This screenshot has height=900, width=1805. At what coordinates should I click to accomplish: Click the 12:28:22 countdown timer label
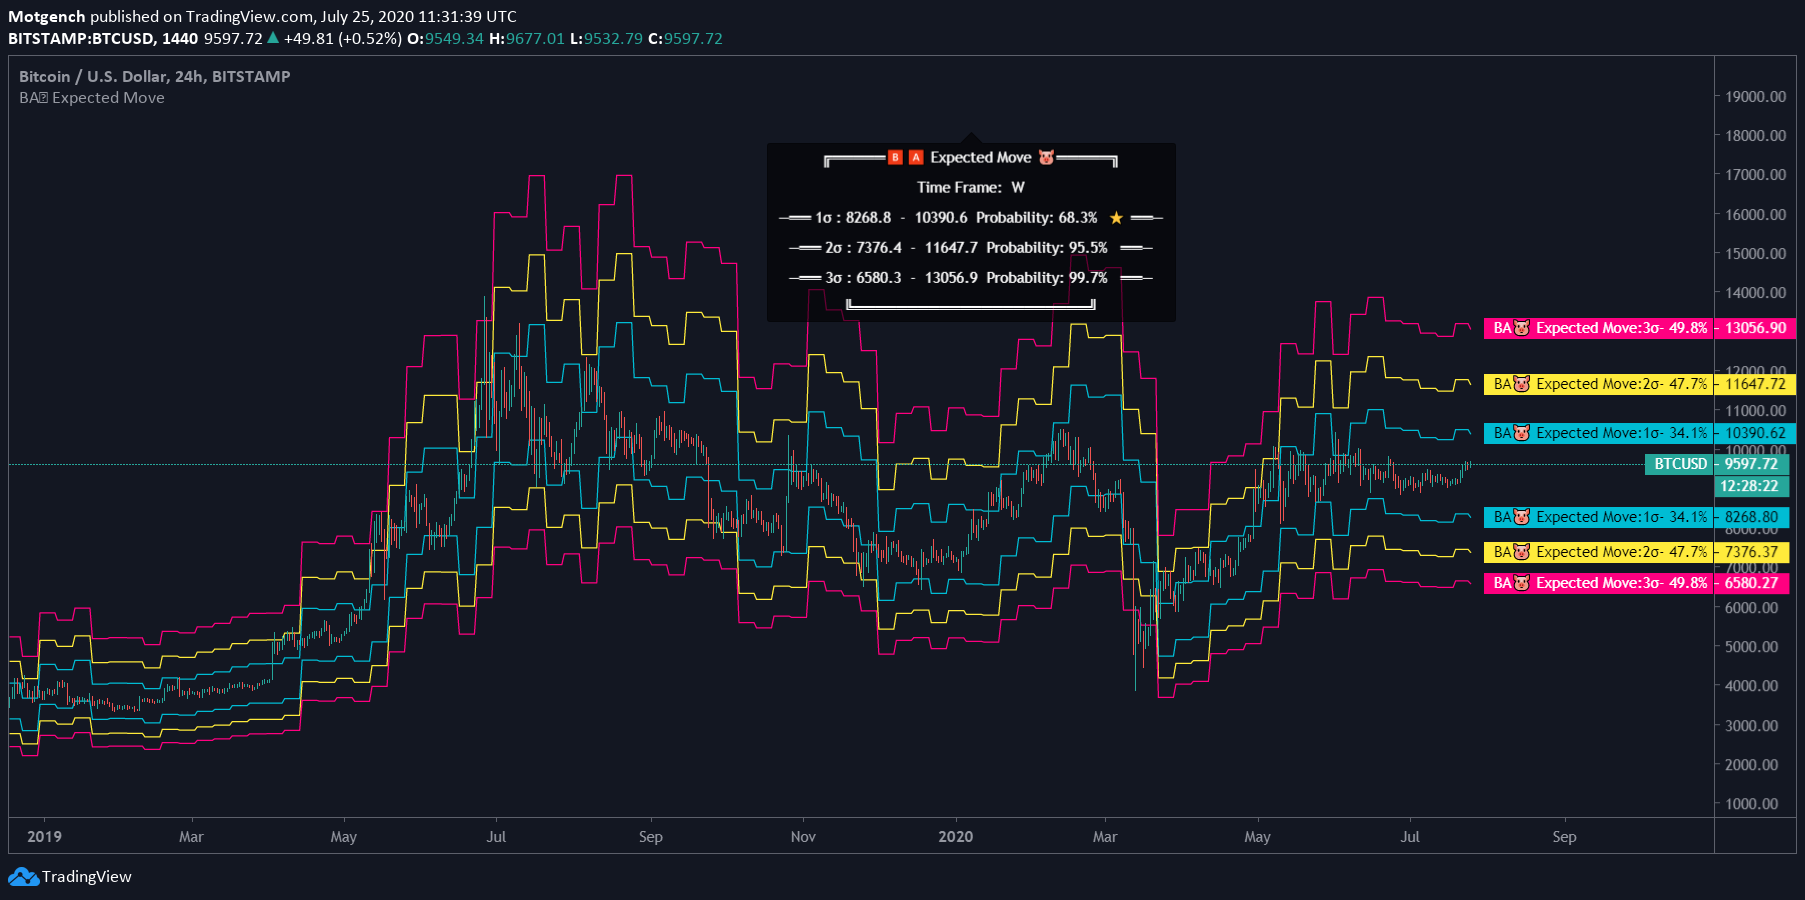click(1751, 486)
